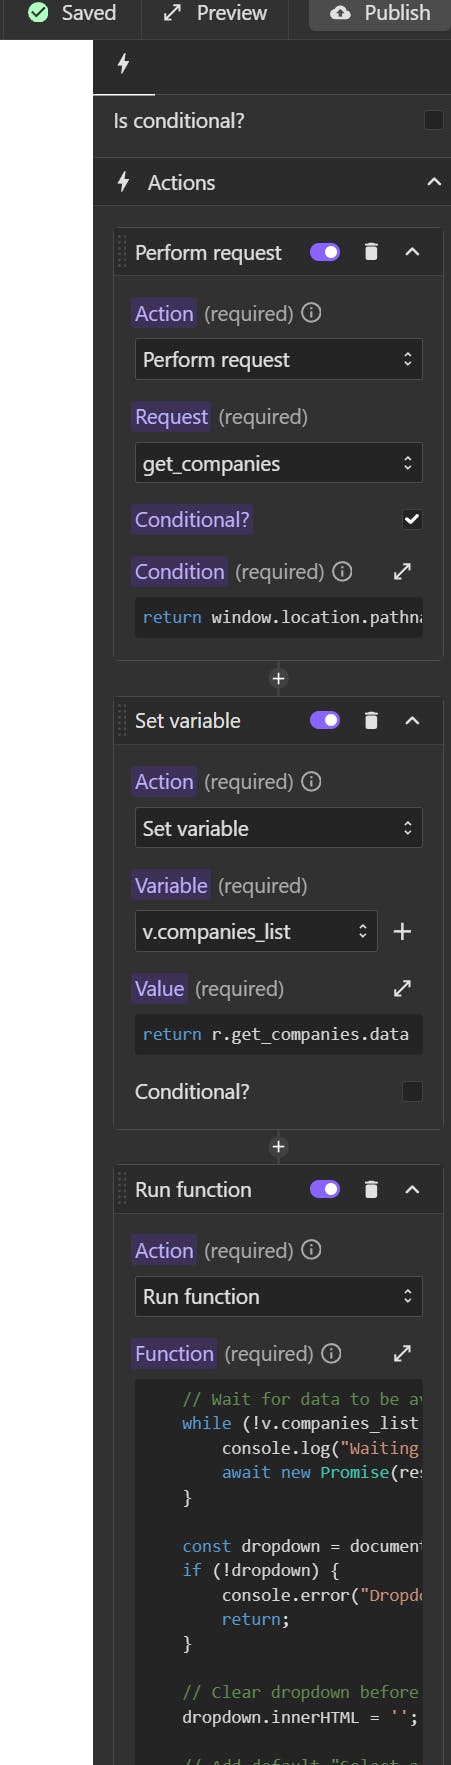Switch to the lightning bolt tab
The image size is (451, 1765).
(124, 65)
